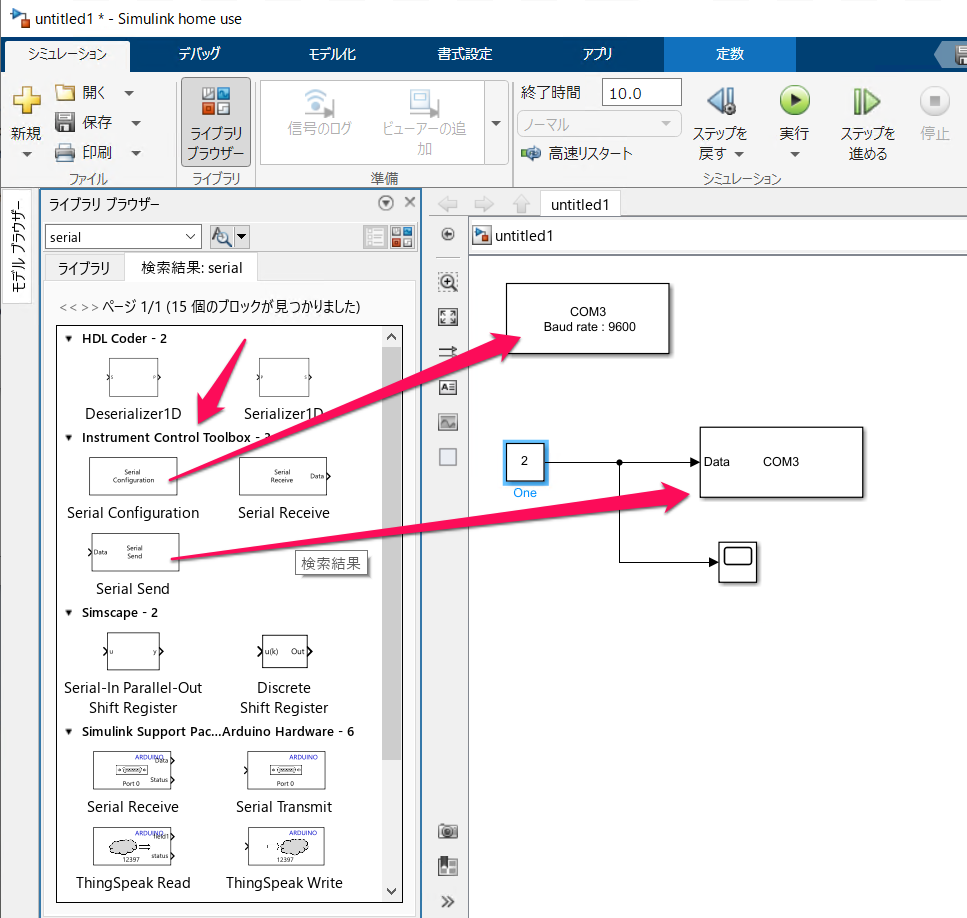Open the ノーマル simulation mode dropdown
The width and height of the screenshot is (967, 918).
(x=599, y=124)
